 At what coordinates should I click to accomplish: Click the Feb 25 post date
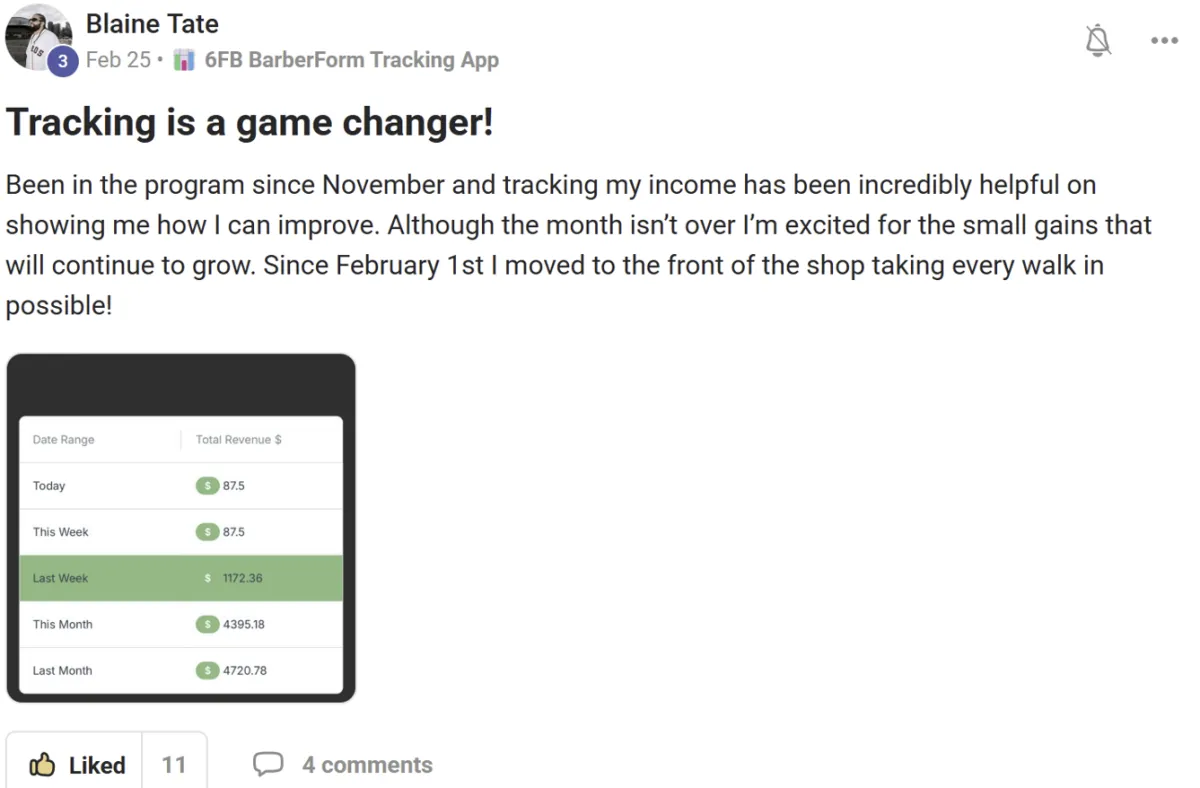tap(118, 60)
